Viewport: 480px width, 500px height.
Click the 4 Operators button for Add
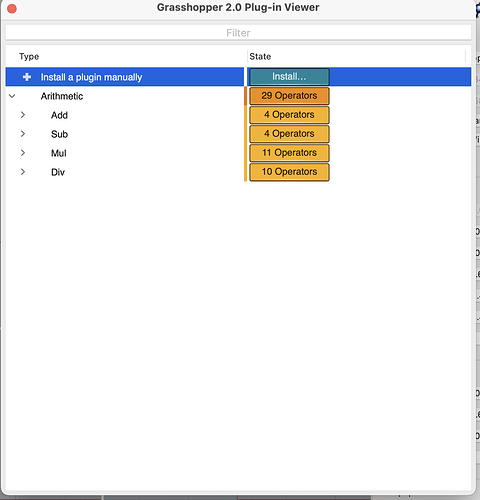click(x=289, y=115)
